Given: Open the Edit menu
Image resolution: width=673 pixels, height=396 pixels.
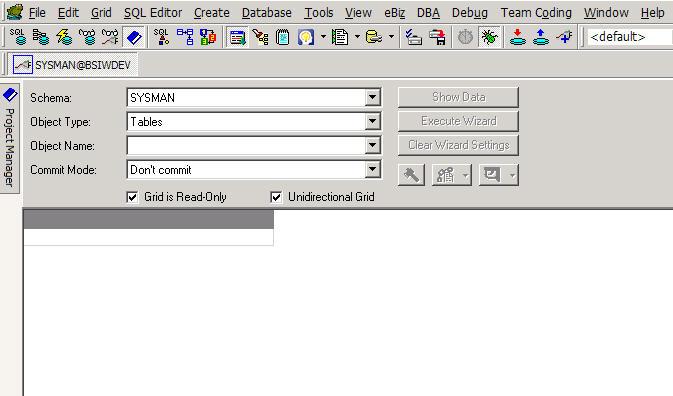Looking at the screenshot, I should click(x=68, y=13).
